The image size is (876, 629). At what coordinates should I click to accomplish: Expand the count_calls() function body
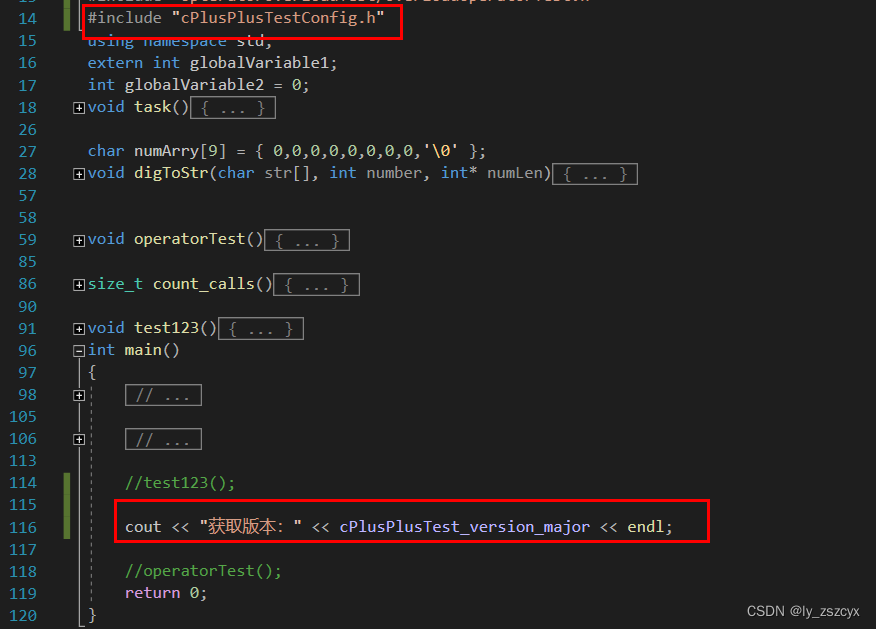coord(78,284)
